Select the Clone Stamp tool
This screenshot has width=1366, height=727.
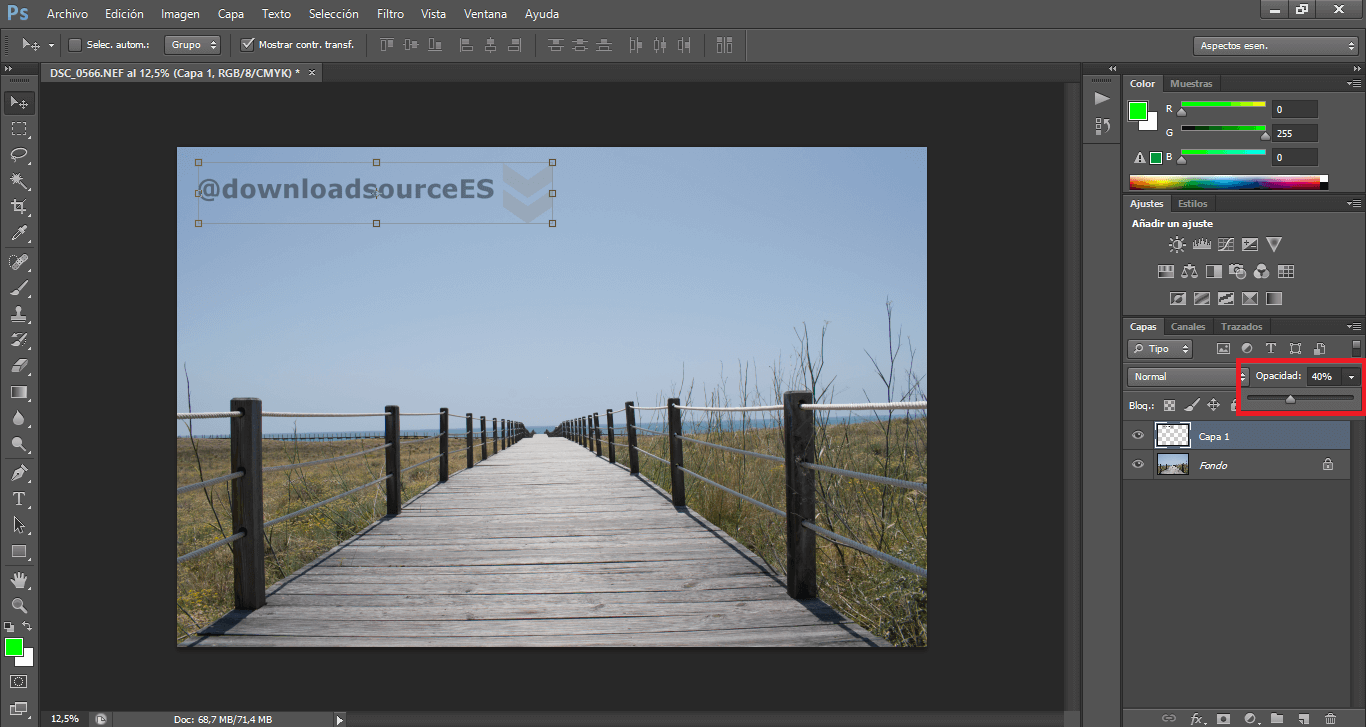pos(19,314)
